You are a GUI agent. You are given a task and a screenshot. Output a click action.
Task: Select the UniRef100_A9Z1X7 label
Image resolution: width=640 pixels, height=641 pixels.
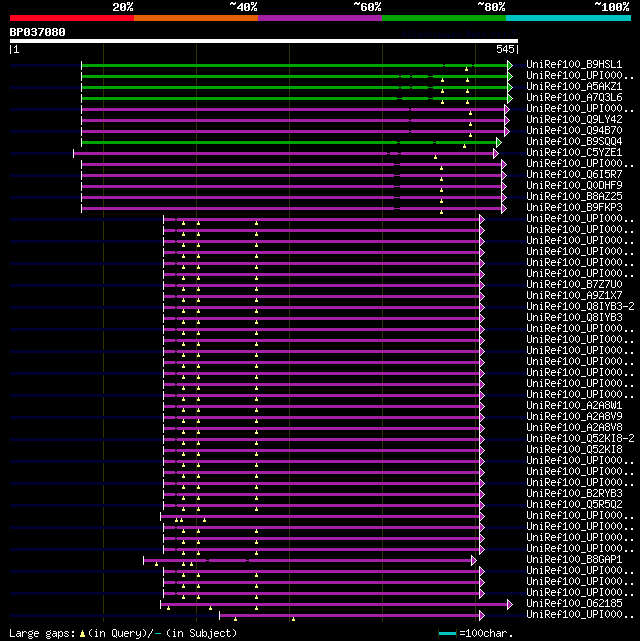[x=574, y=295]
